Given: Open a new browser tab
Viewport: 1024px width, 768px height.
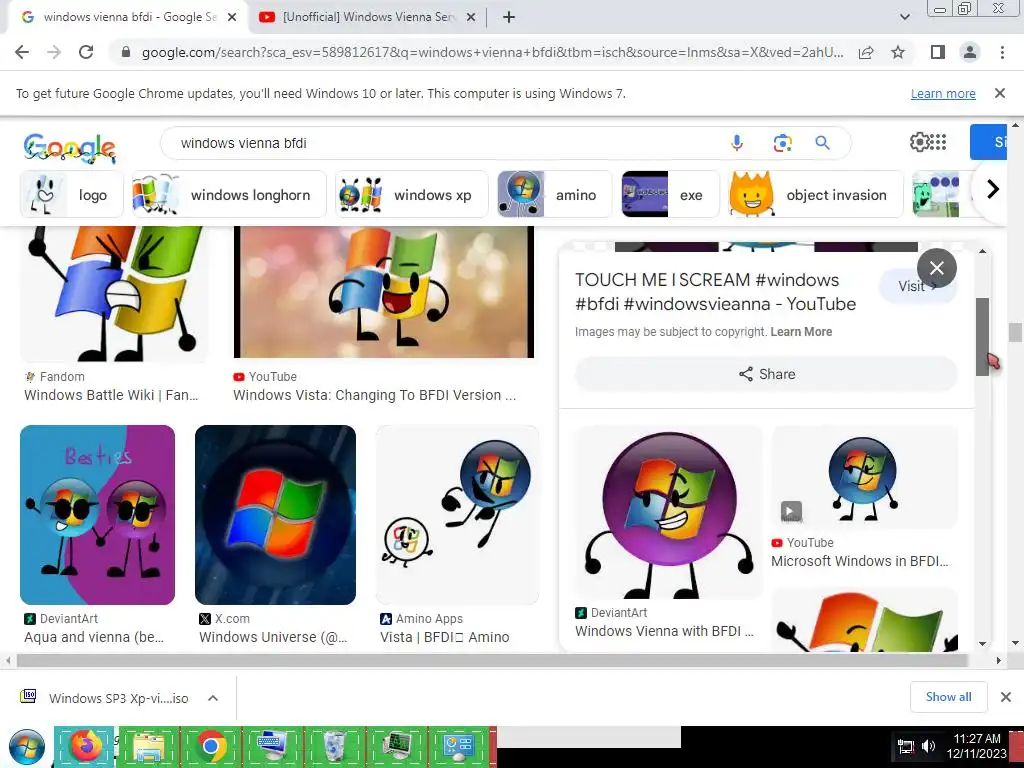Looking at the screenshot, I should click(x=509, y=18).
